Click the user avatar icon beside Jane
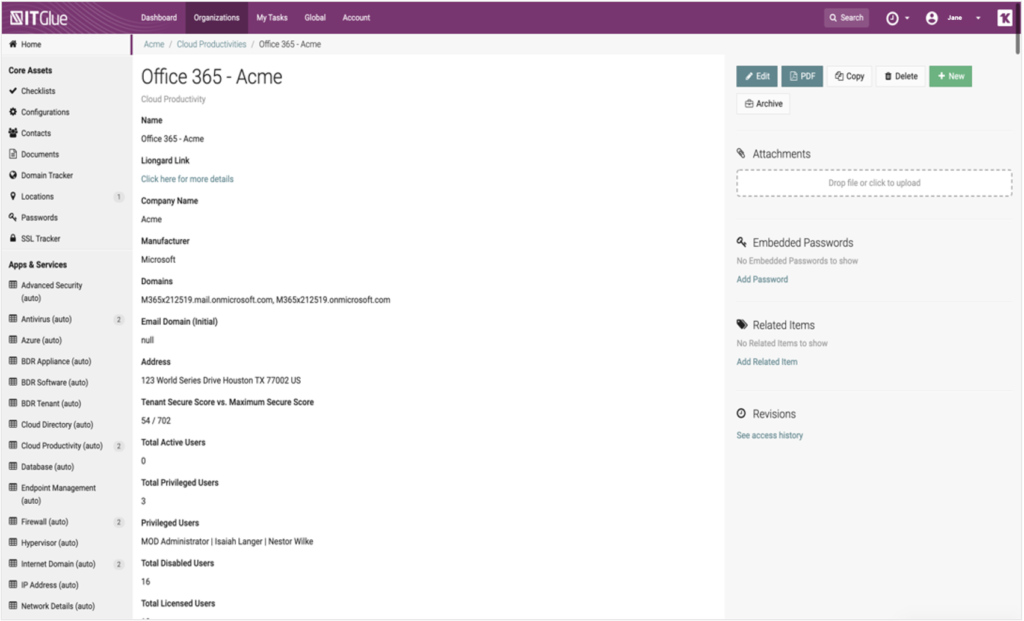 (x=932, y=18)
